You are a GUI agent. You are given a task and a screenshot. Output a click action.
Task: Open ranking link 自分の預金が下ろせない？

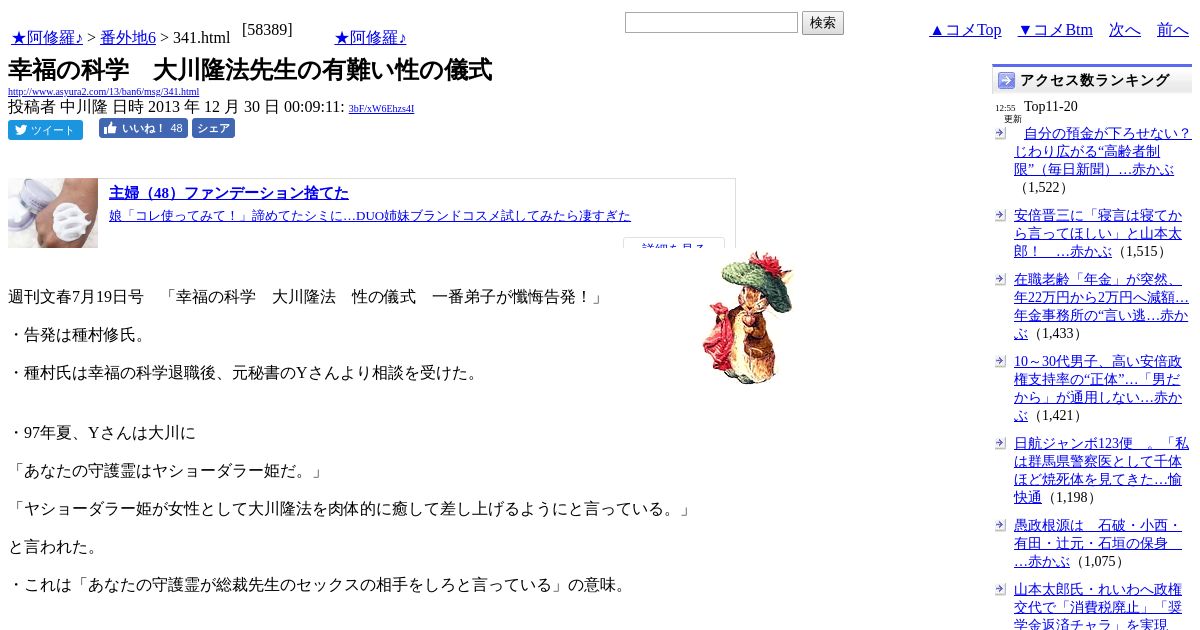[1102, 151]
